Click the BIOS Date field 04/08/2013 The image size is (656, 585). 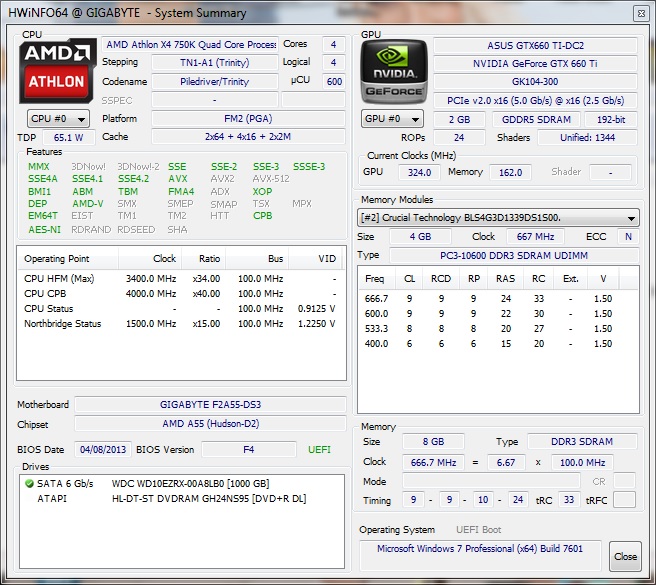tap(103, 450)
